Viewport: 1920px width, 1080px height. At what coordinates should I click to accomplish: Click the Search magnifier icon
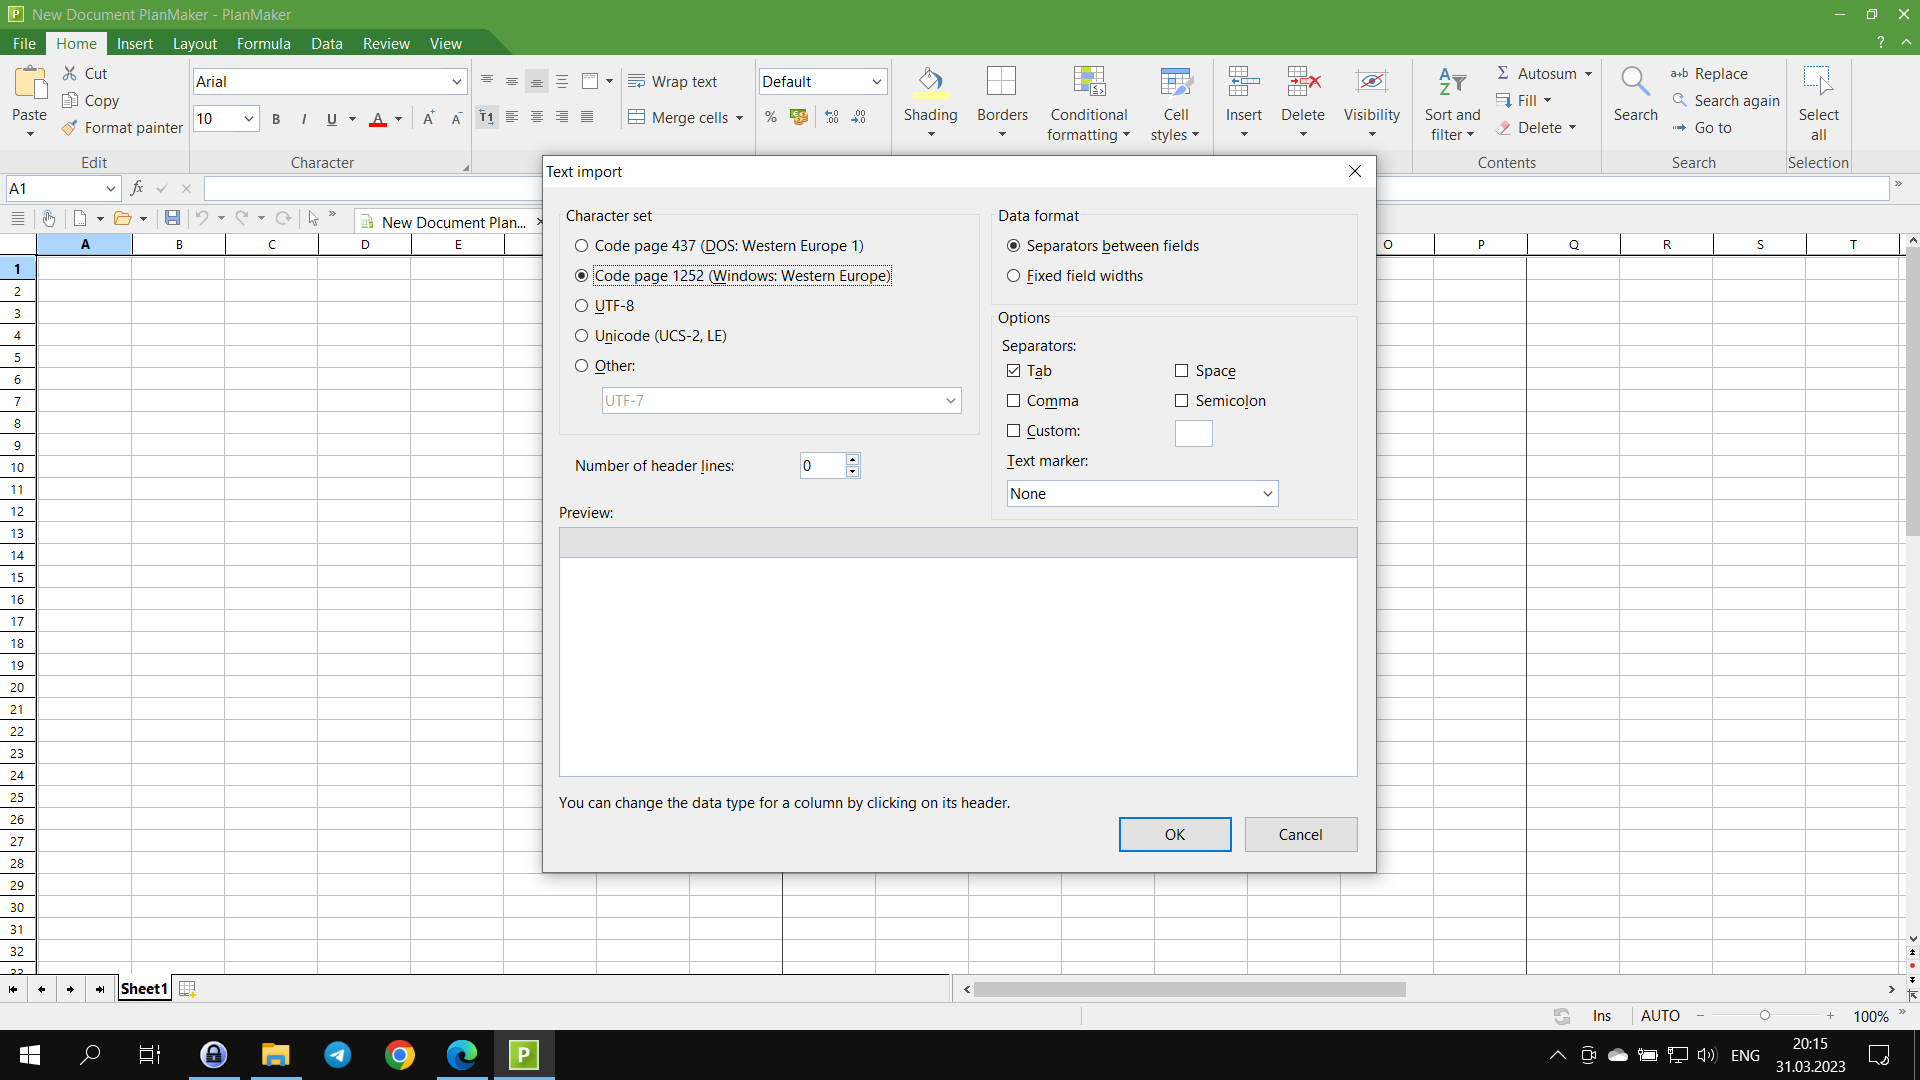coord(1635,83)
